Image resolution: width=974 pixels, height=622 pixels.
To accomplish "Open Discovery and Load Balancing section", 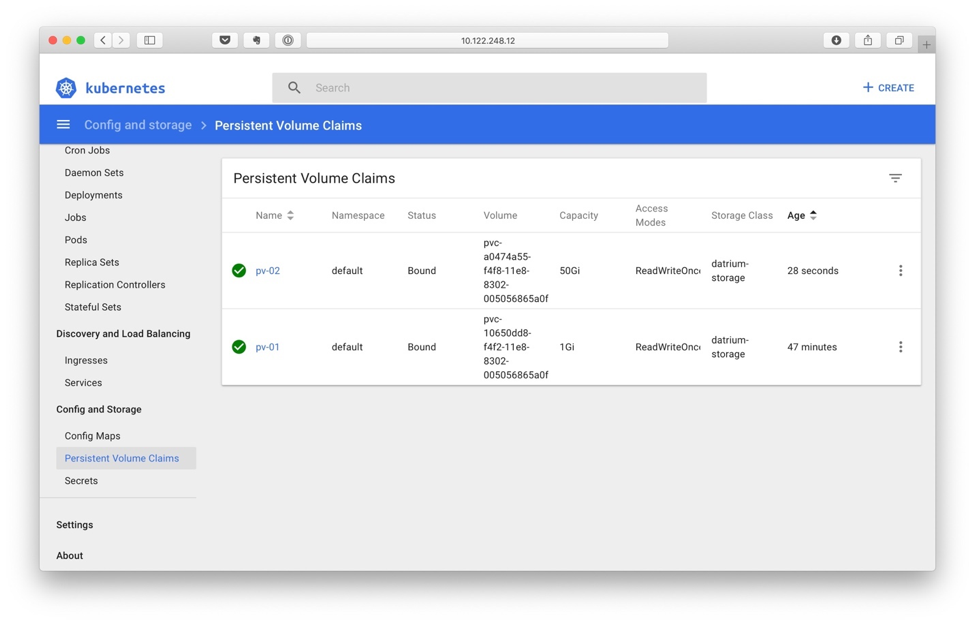I will [x=123, y=334].
